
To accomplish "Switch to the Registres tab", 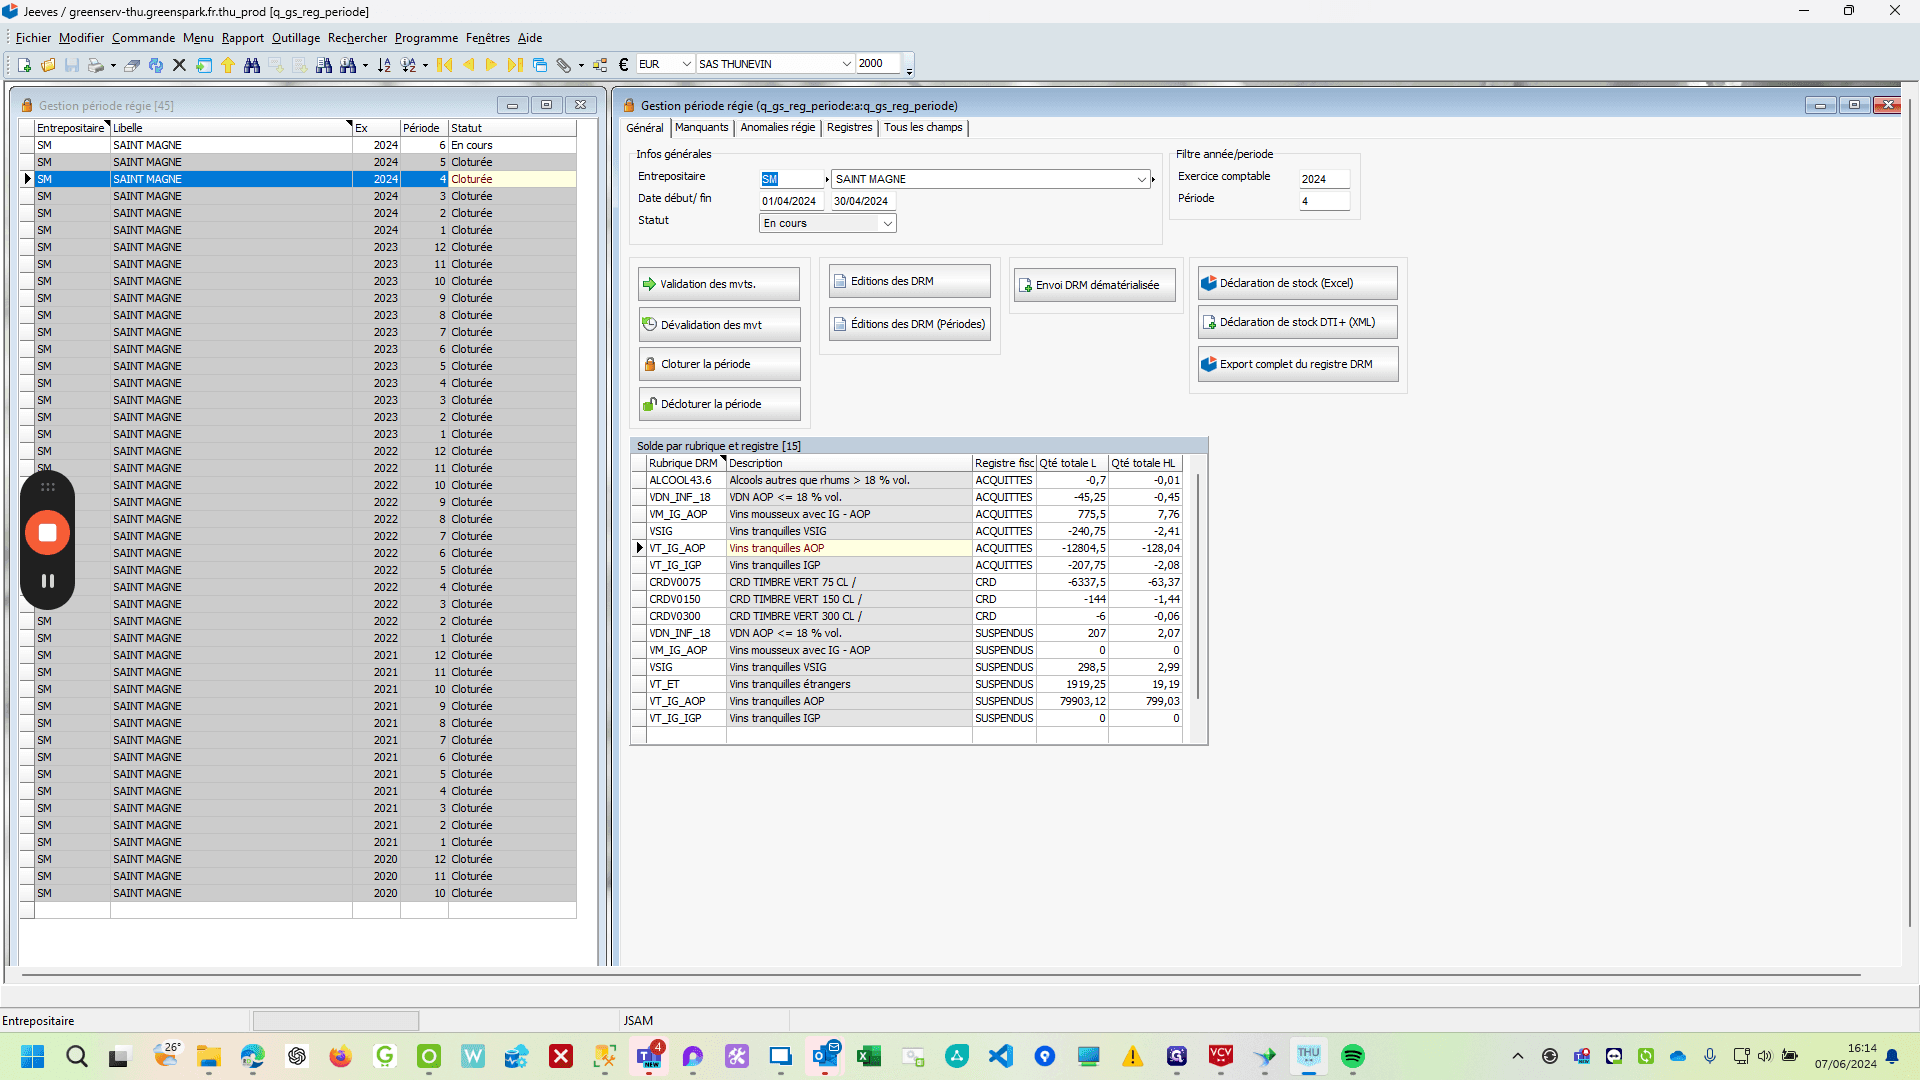I will (850, 128).
